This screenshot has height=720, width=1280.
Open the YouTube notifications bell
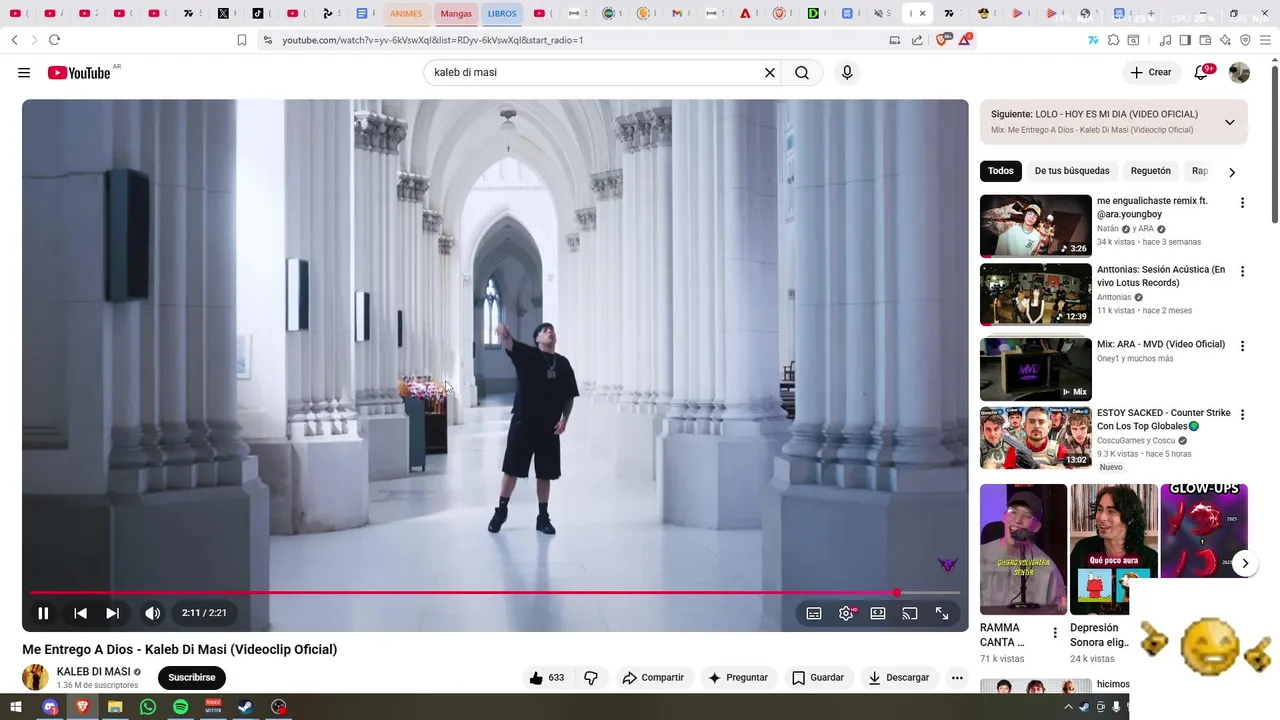[x=1202, y=72]
